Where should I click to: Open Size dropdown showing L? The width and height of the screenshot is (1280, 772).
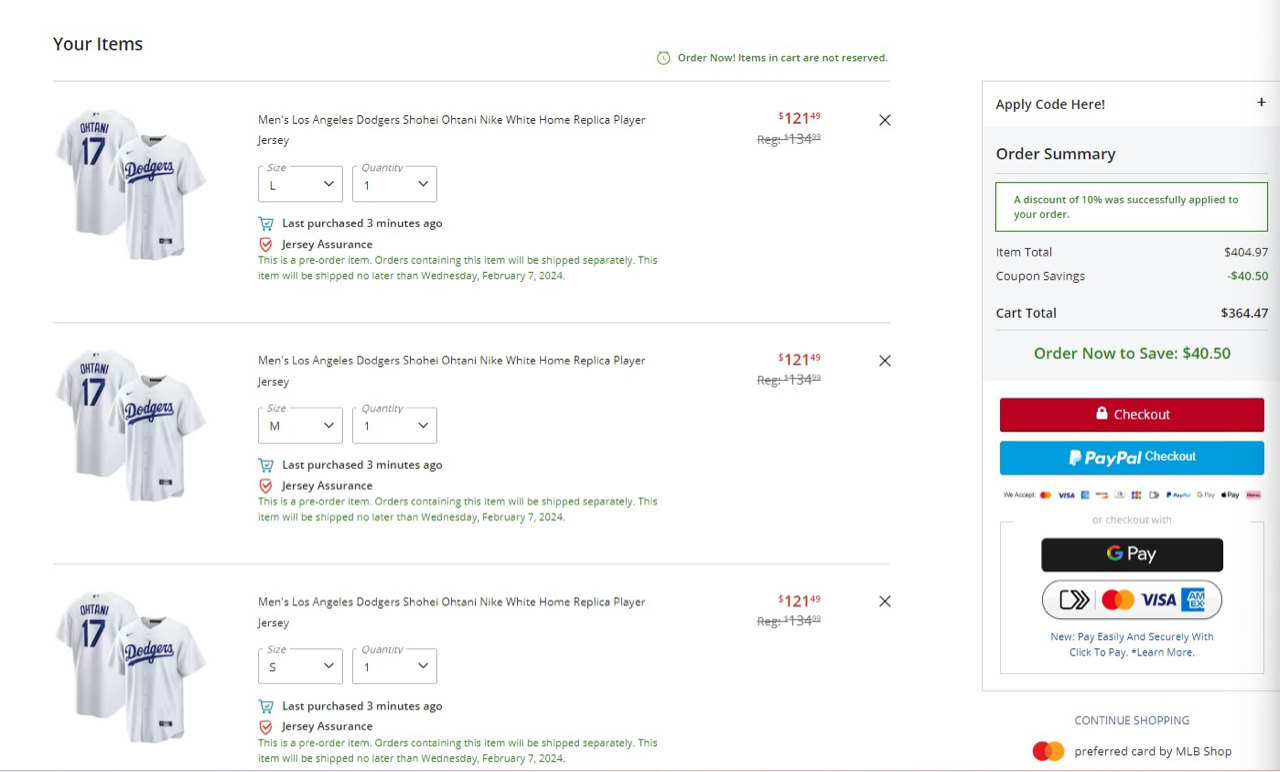[300, 184]
